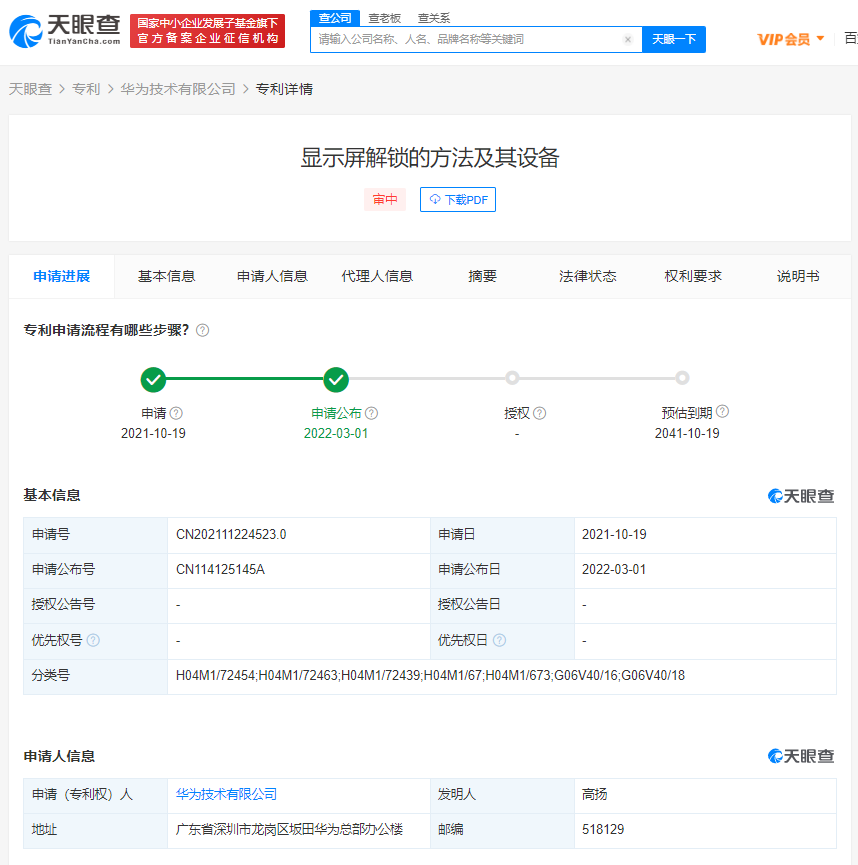Switch to the 基本信息 tab
The width and height of the screenshot is (858, 865).
(x=166, y=276)
